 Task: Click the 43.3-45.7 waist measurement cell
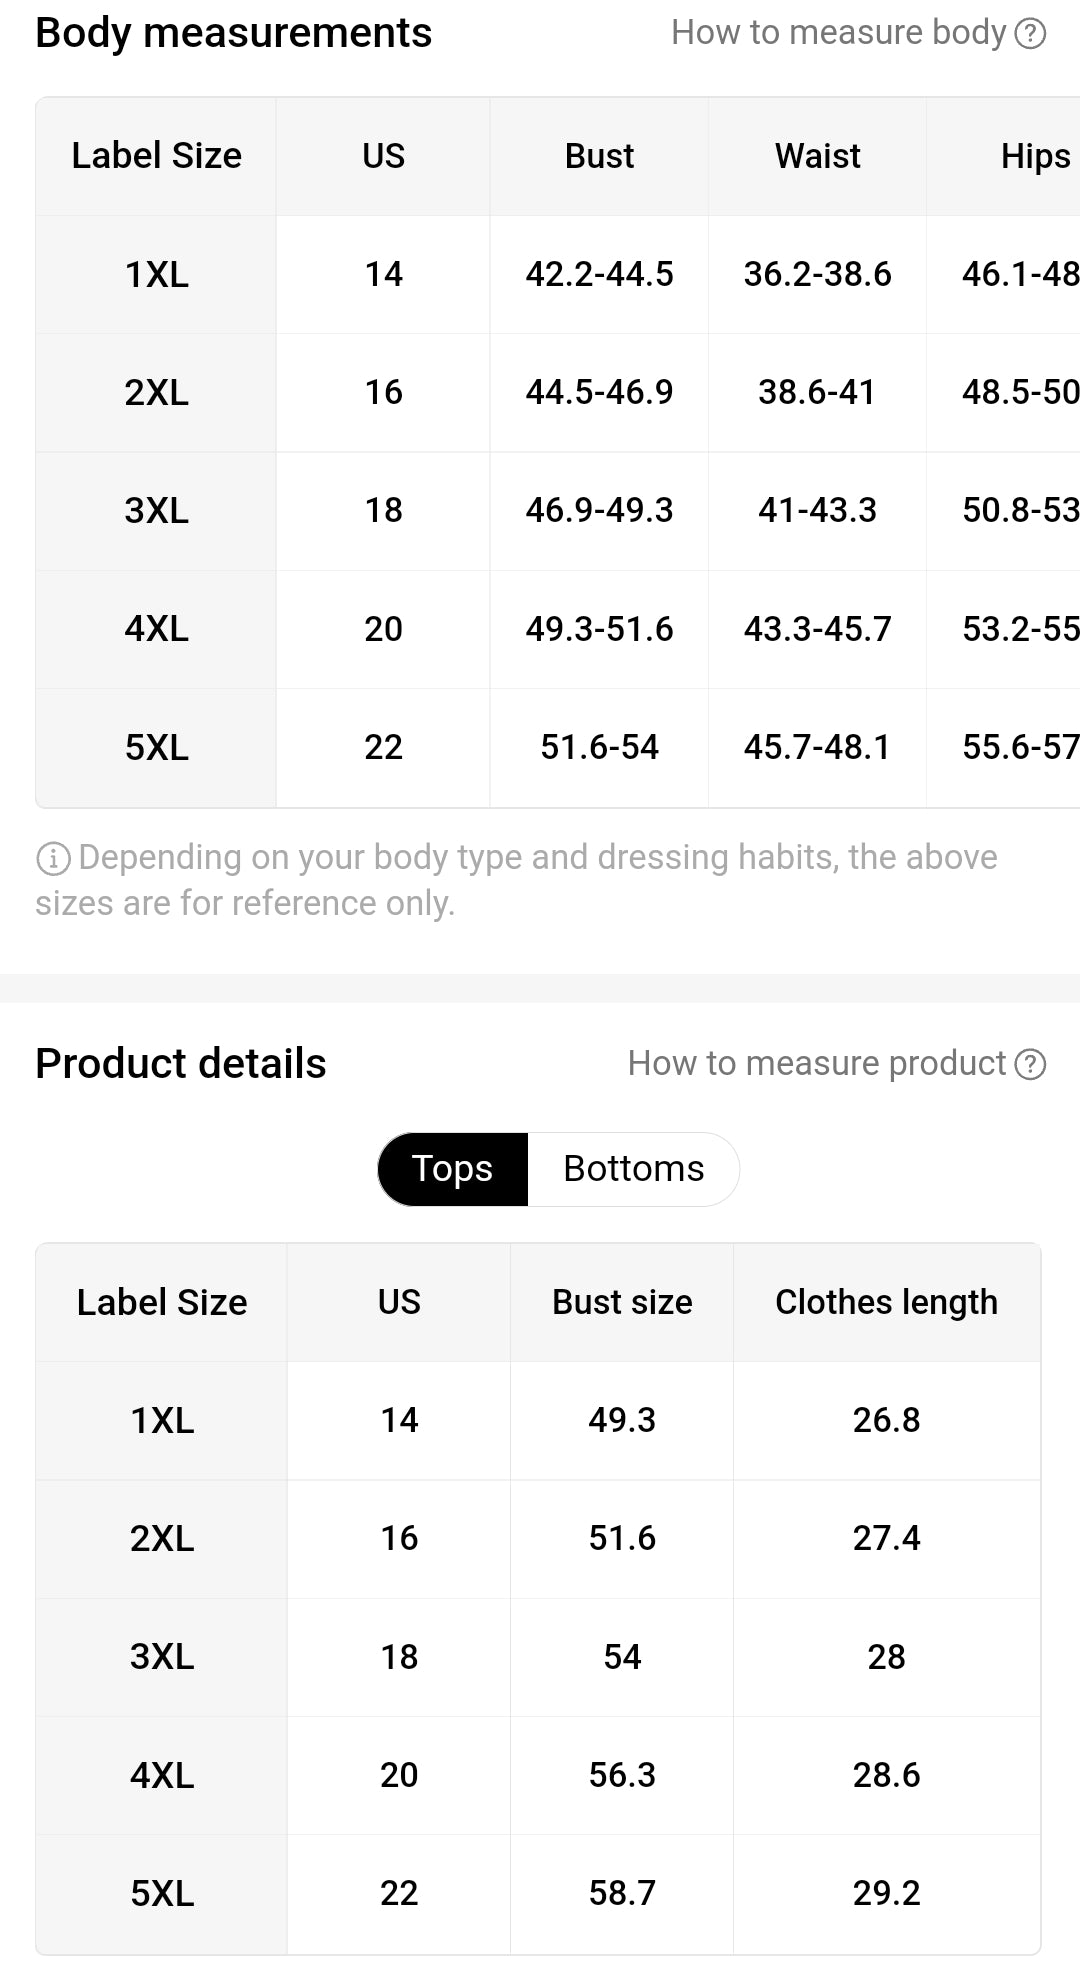(817, 629)
